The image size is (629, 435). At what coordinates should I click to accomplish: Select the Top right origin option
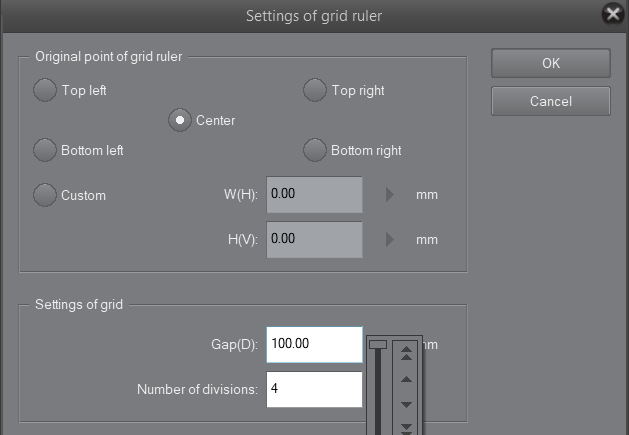pyautogui.click(x=314, y=90)
